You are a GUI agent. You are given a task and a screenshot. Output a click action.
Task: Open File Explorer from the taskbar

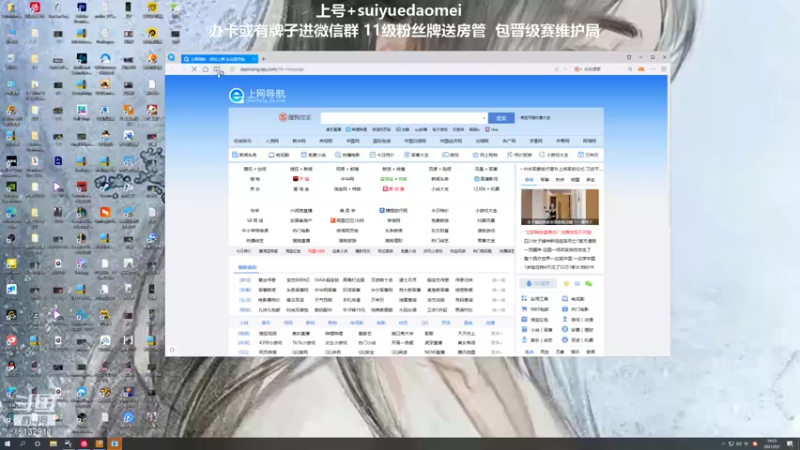(53, 444)
